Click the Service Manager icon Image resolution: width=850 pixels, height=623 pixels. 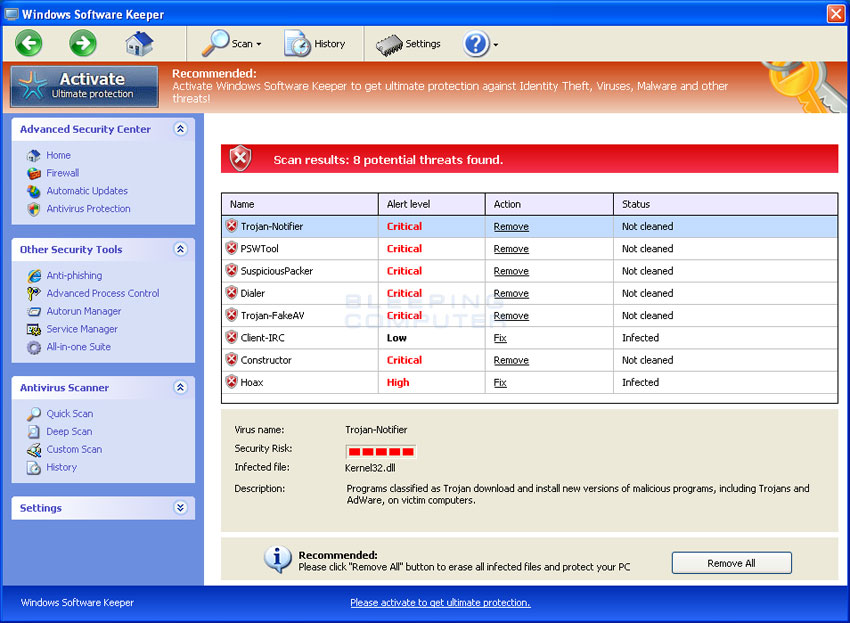[x=34, y=330]
